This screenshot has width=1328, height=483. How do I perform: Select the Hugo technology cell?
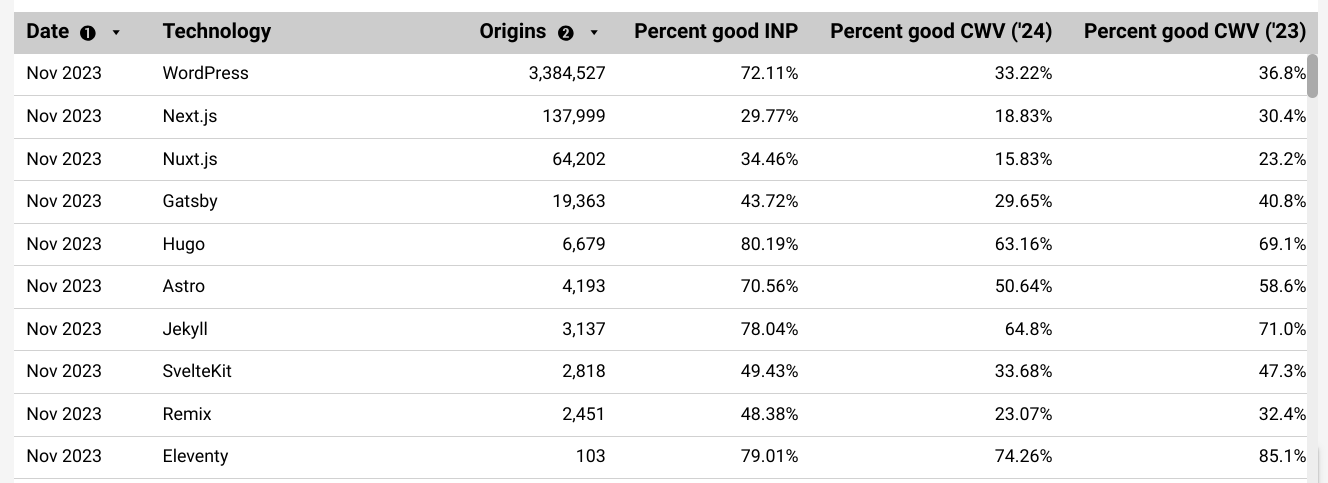(x=183, y=244)
